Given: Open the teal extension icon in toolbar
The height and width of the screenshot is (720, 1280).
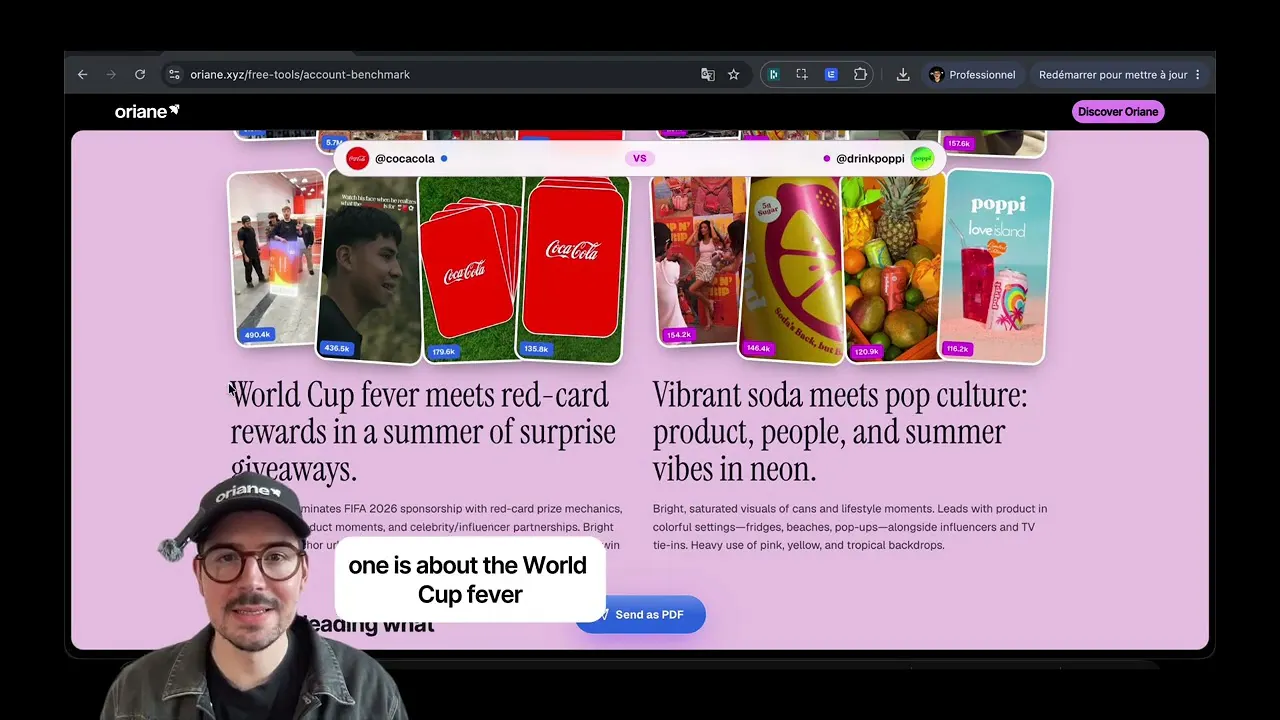Looking at the screenshot, I should click(x=773, y=75).
